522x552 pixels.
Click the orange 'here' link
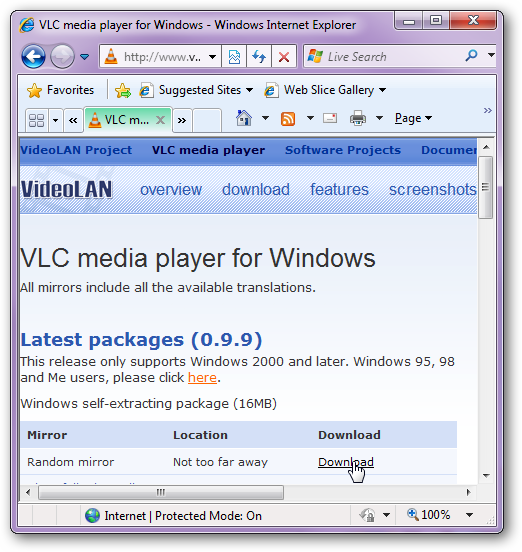point(202,377)
